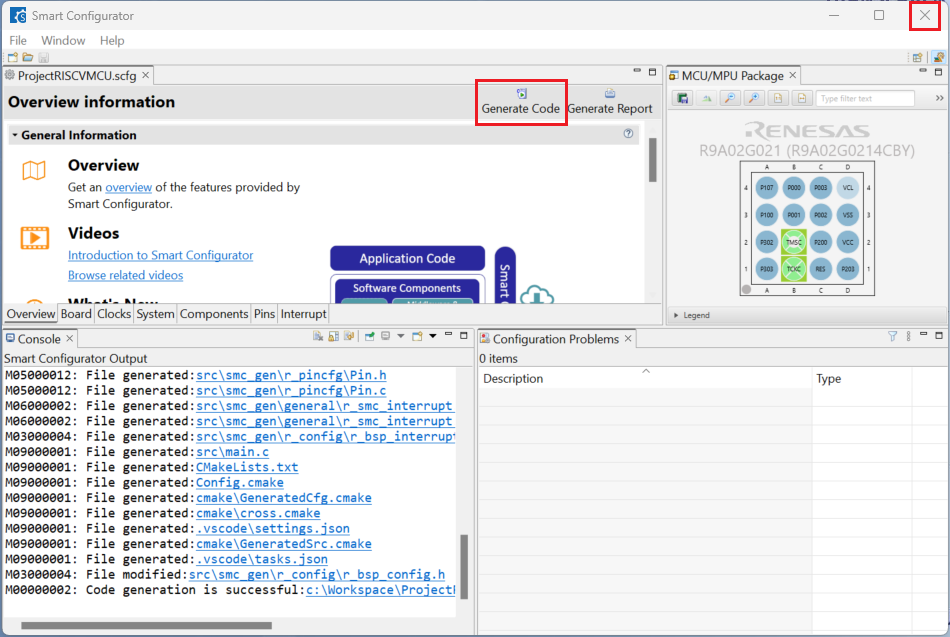950x637 pixels.
Task: Close the Configuration Problems tab
Action: (628, 338)
